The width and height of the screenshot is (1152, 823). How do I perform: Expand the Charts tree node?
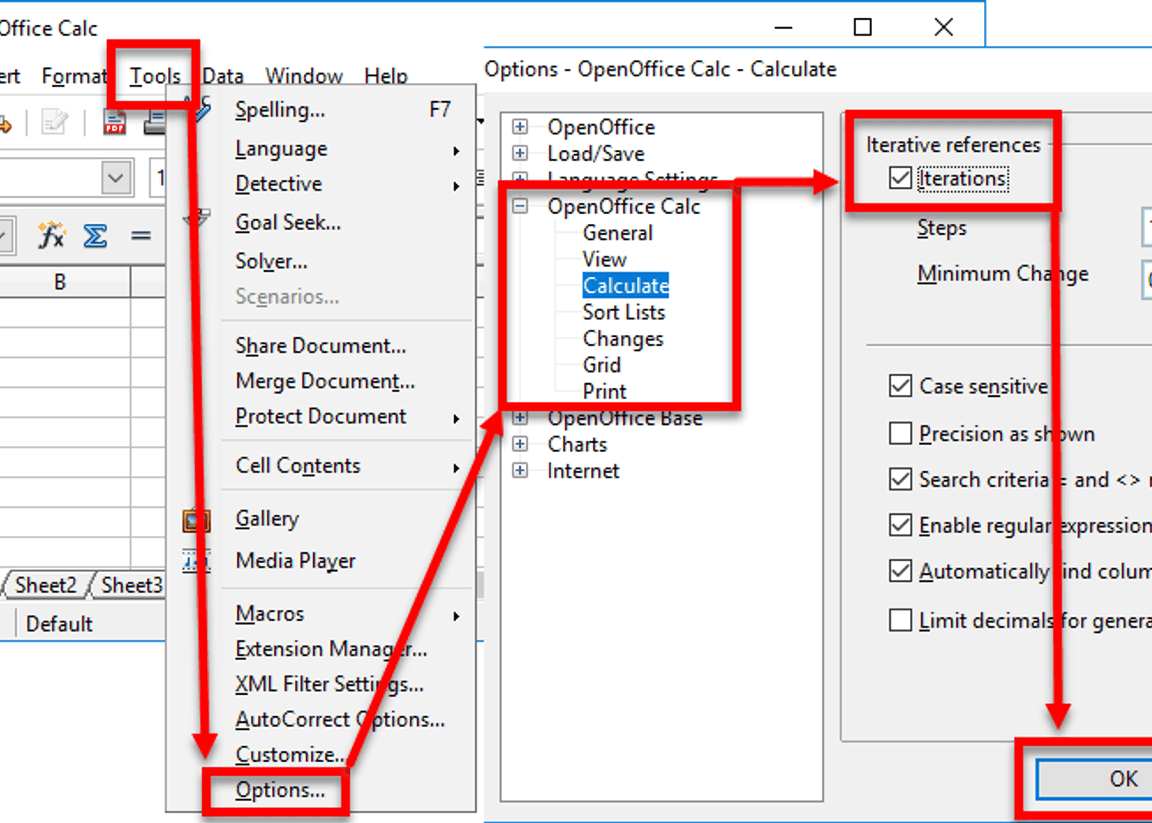pos(520,445)
